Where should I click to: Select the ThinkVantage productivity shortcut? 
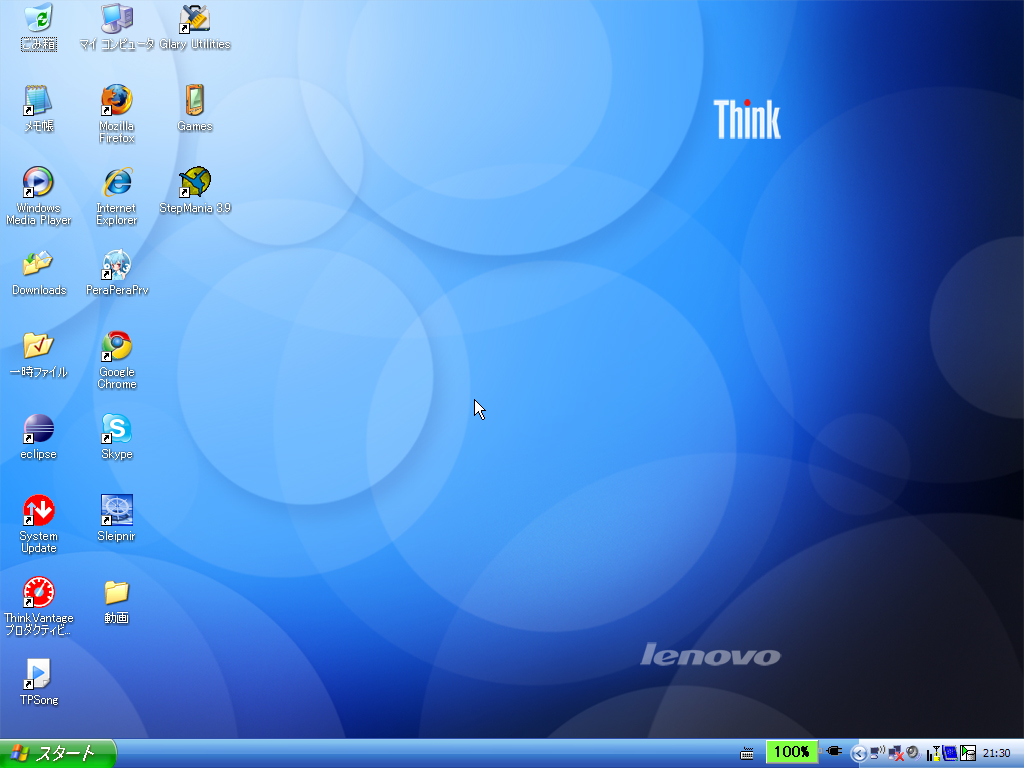click(39, 606)
